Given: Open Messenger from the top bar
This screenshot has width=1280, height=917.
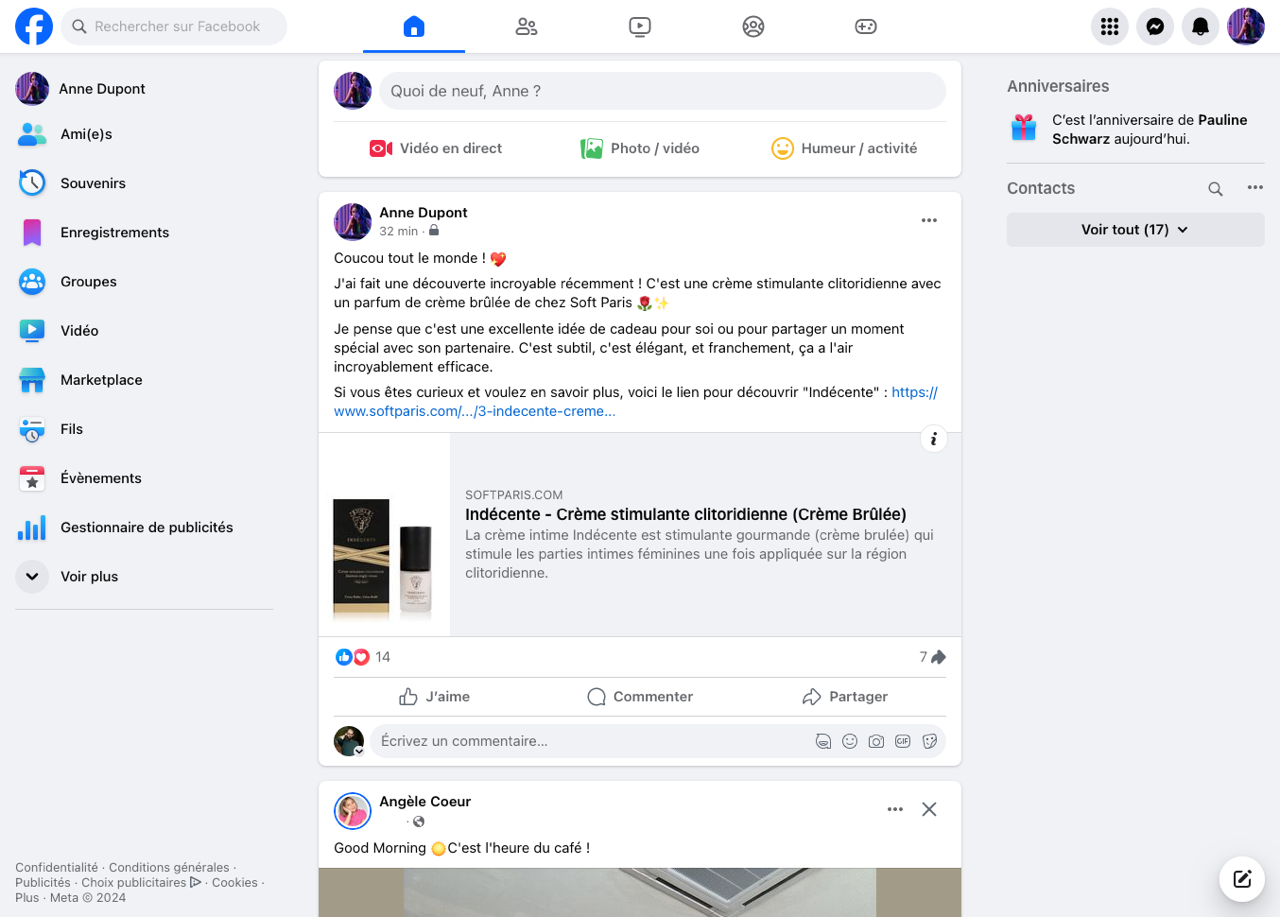Looking at the screenshot, I should [x=1154, y=27].
